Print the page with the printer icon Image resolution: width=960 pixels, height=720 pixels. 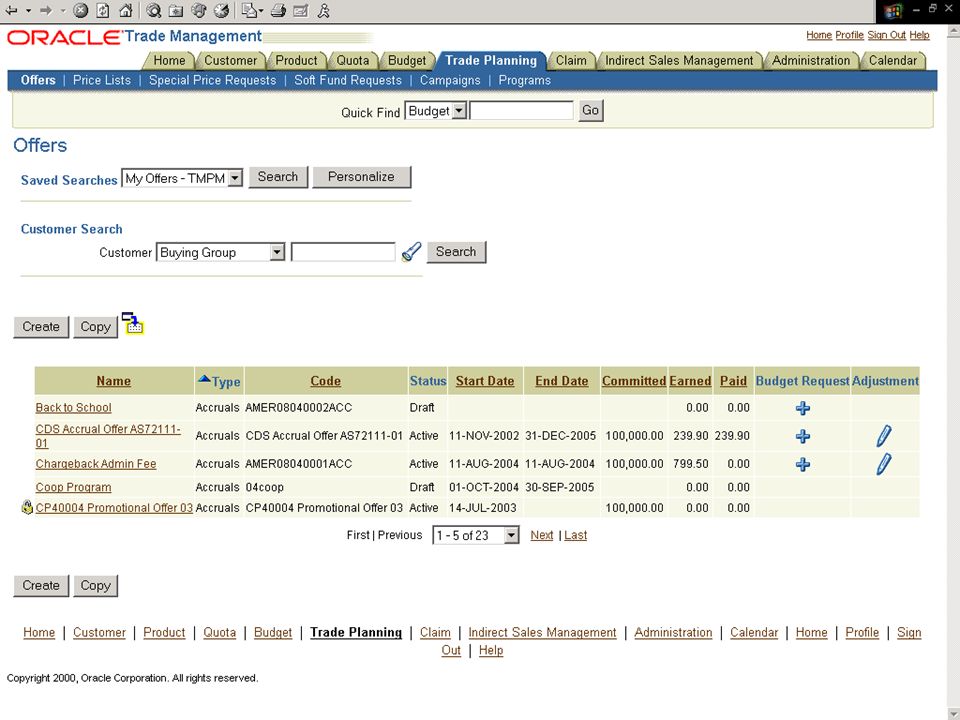pyautogui.click(x=278, y=10)
